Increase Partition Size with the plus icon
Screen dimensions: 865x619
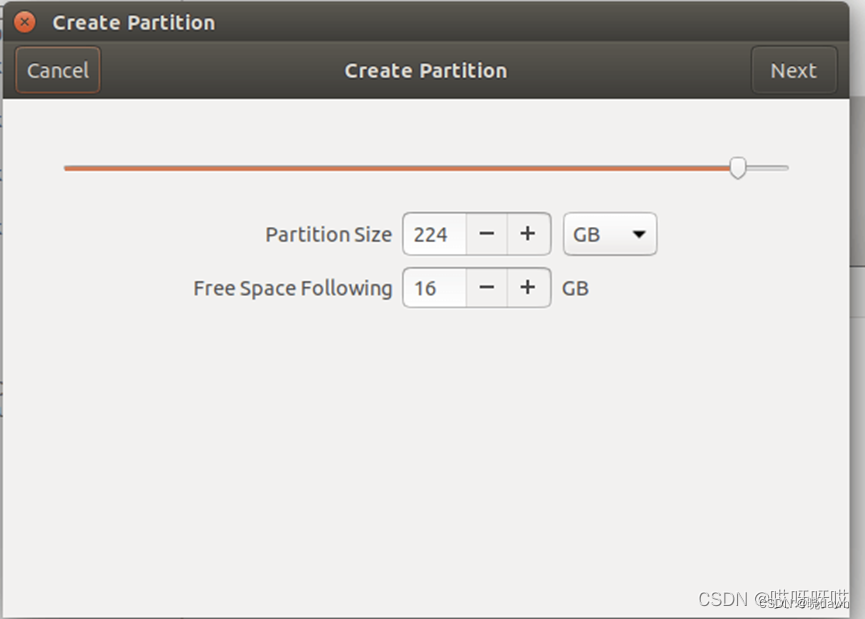528,234
